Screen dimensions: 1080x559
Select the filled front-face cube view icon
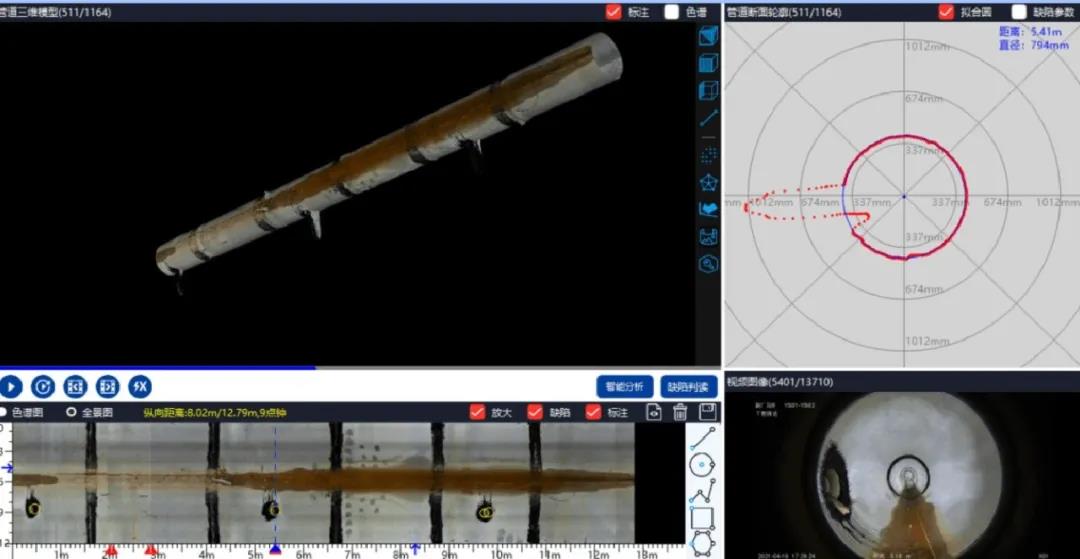click(709, 63)
